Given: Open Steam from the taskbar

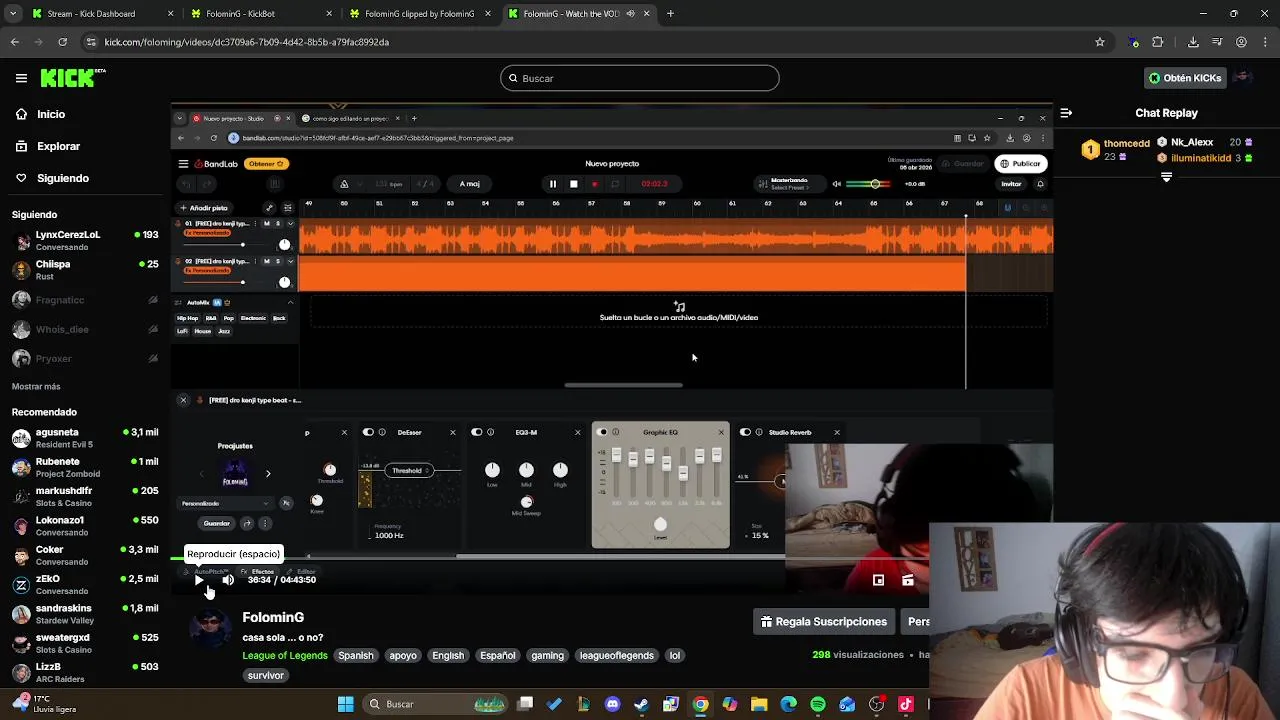Looking at the screenshot, I should click(641, 704).
